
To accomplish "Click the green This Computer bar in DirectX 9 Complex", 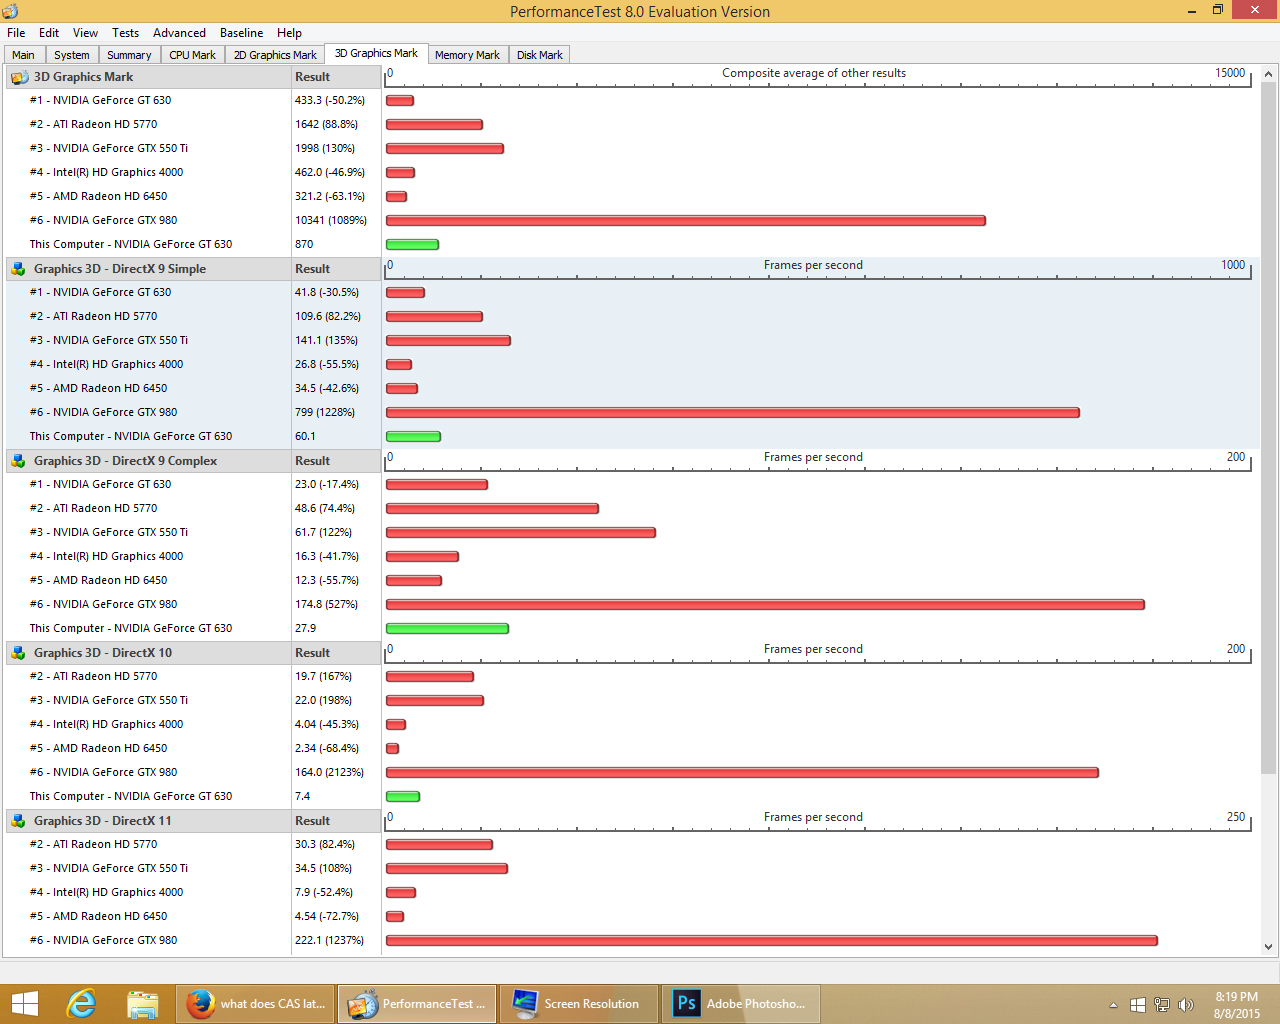I will [x=447, y=629].
